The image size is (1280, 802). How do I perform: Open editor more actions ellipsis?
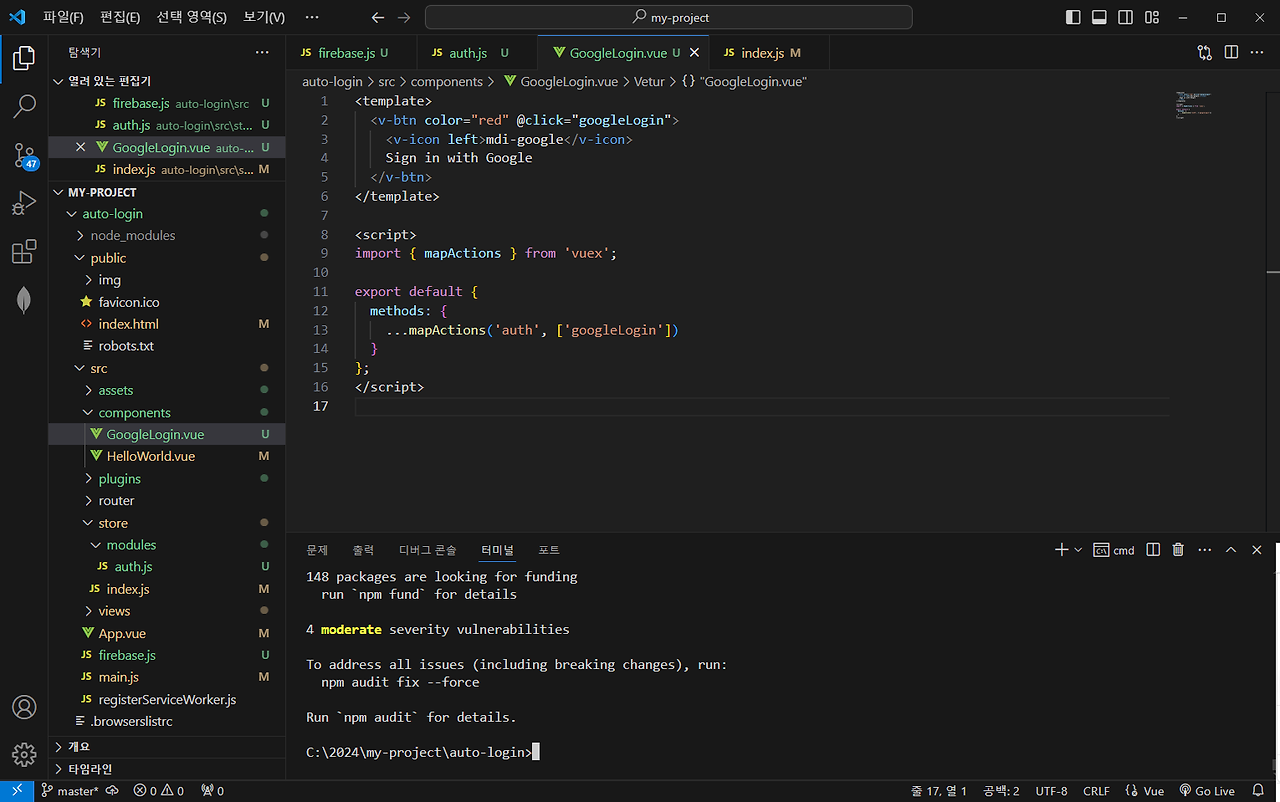coord(1257,52)
